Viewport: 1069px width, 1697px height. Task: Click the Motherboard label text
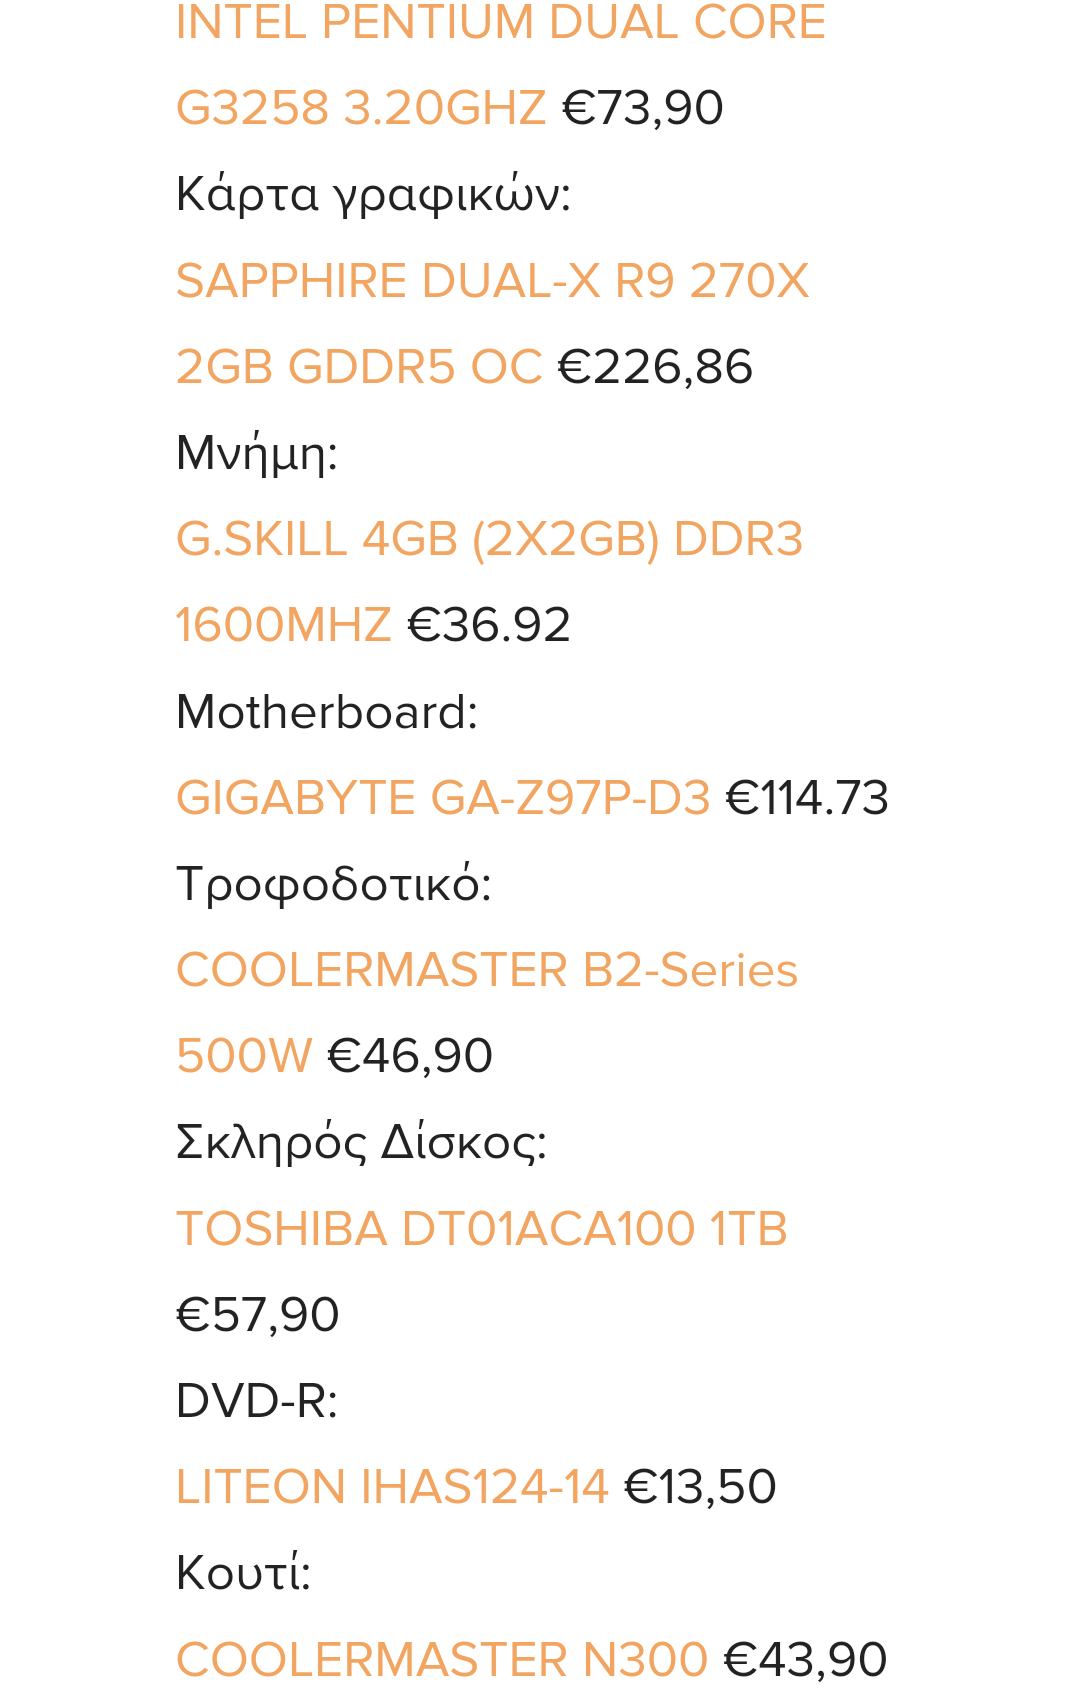pyautogui.click(x=326, y=712)
